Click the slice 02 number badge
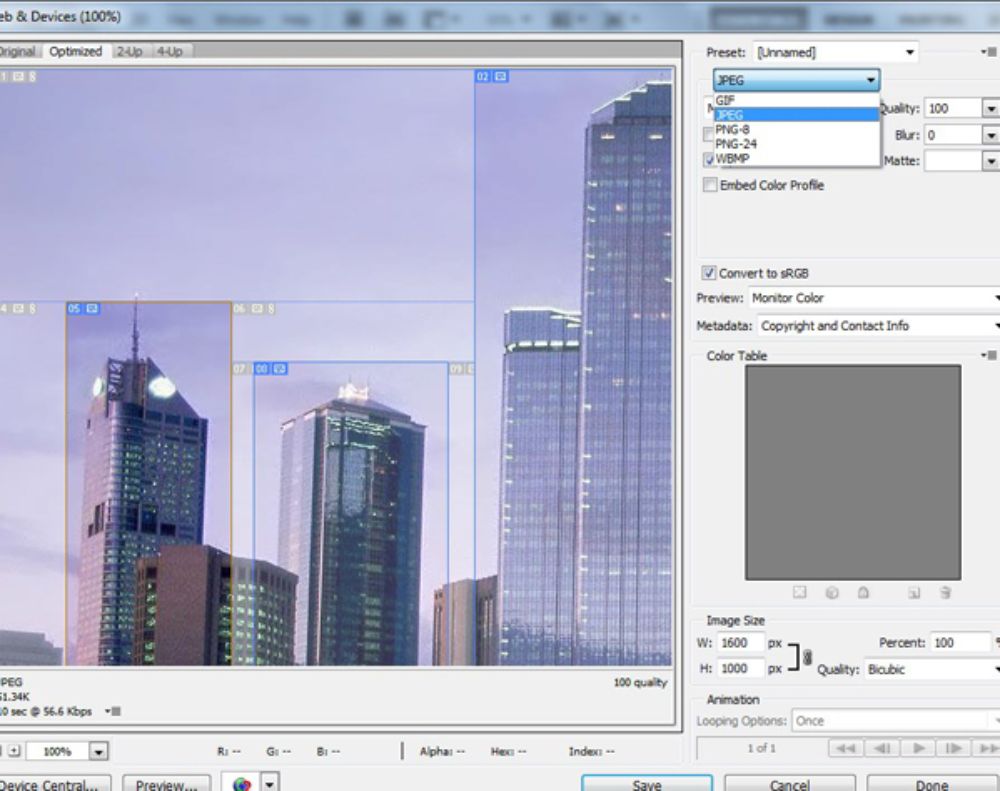 pos(483,77)
